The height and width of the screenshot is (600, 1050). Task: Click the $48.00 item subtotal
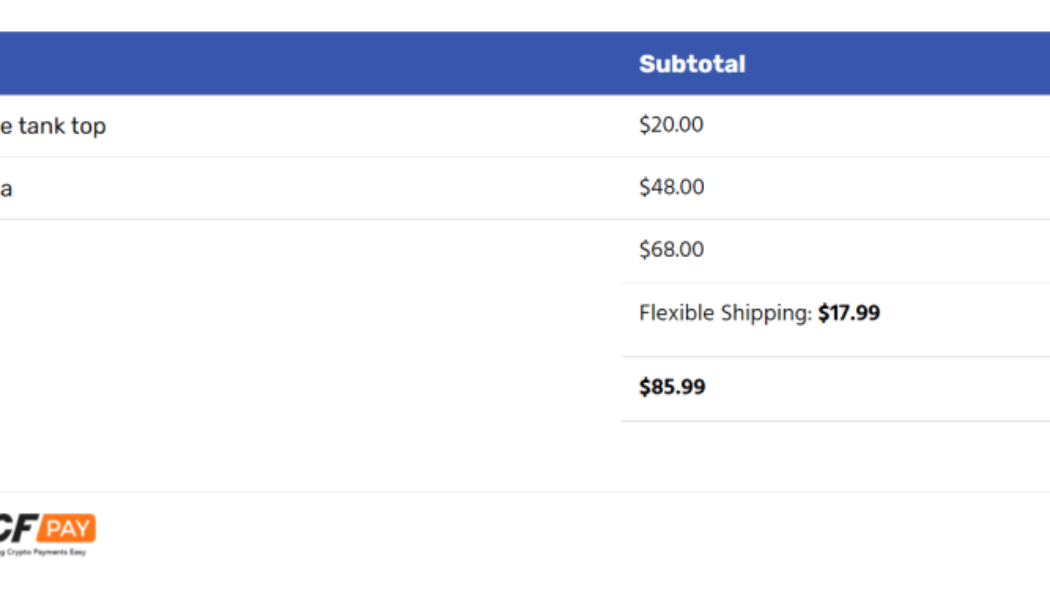pos(671,187)
